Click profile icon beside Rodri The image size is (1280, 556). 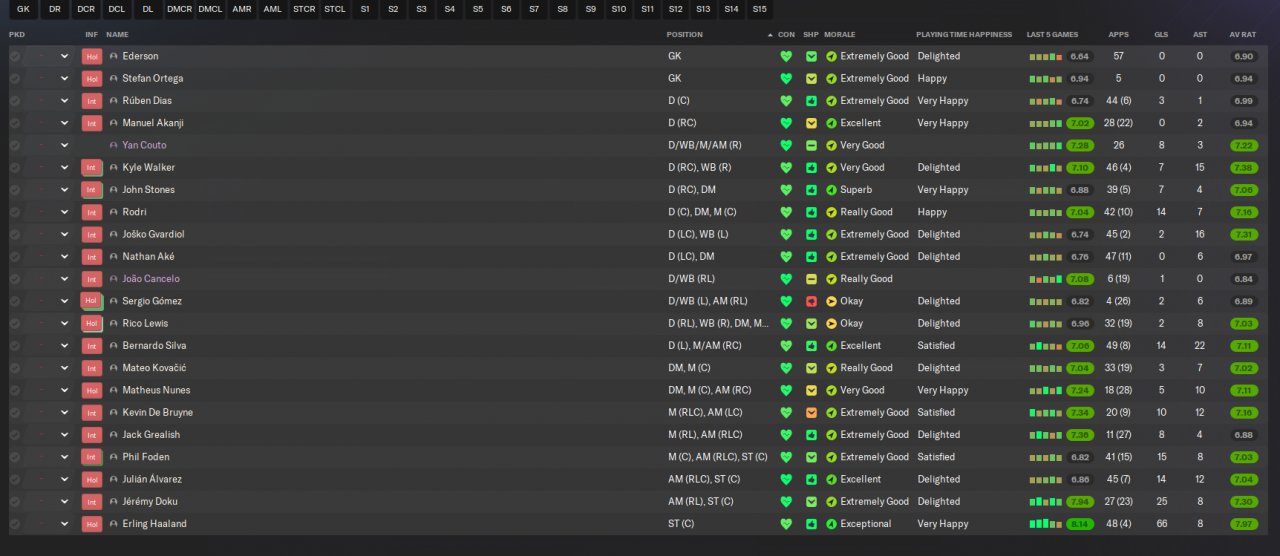click(114, 212)
